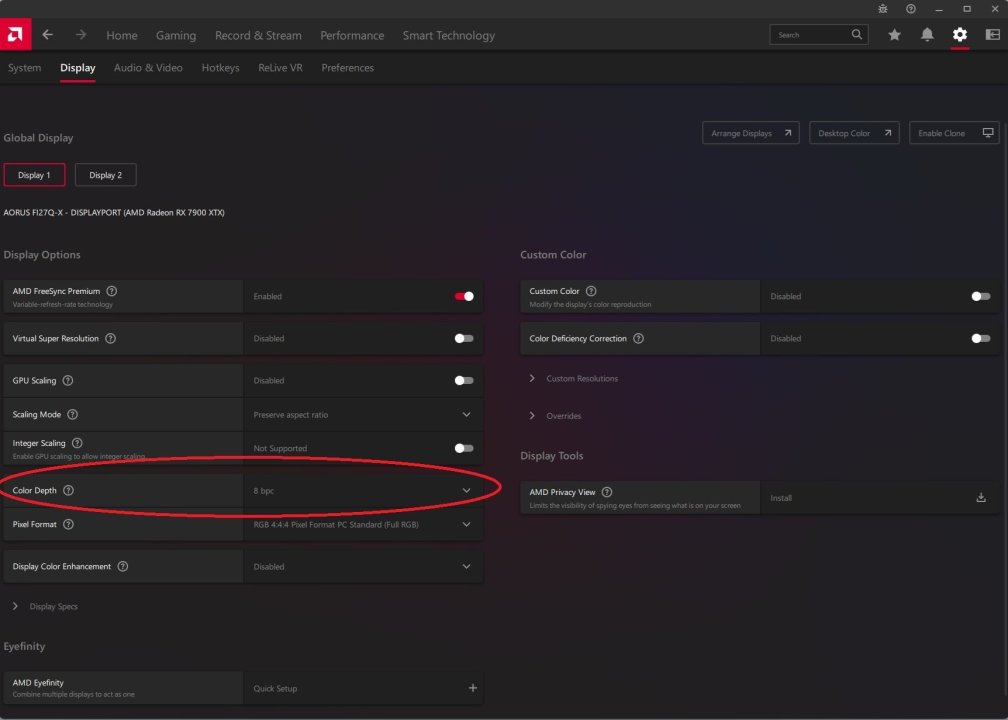Disable AMD FreeSync Premium toggle
The width and height of the screenshot is (1008, 720).
(464, 296)
